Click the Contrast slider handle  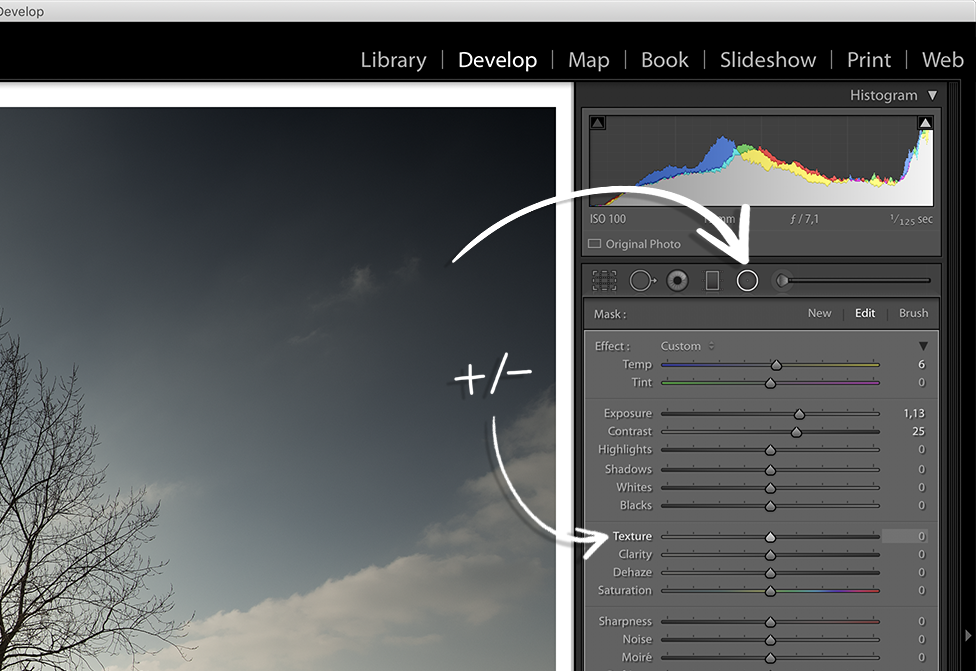coord(796,433)
